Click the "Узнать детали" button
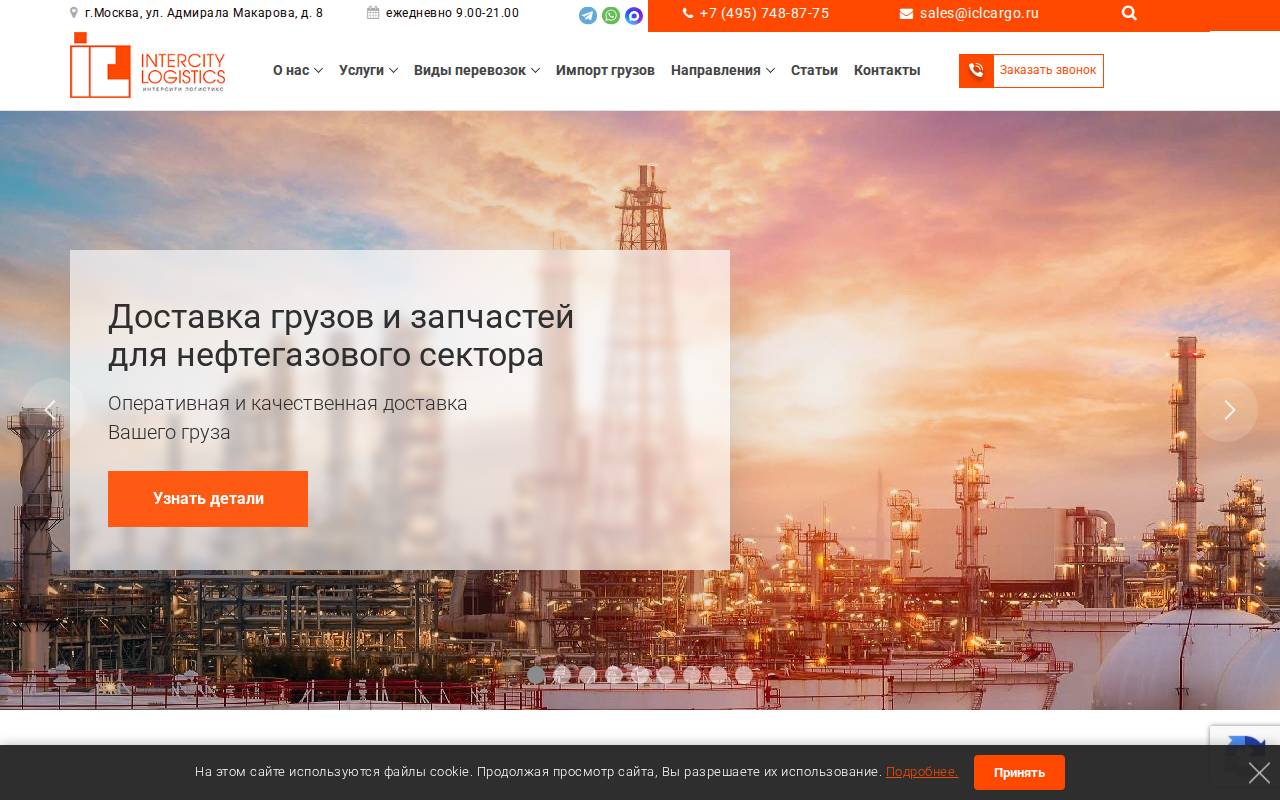This screenshot has width=1280, height=800. tap(208, 499)
